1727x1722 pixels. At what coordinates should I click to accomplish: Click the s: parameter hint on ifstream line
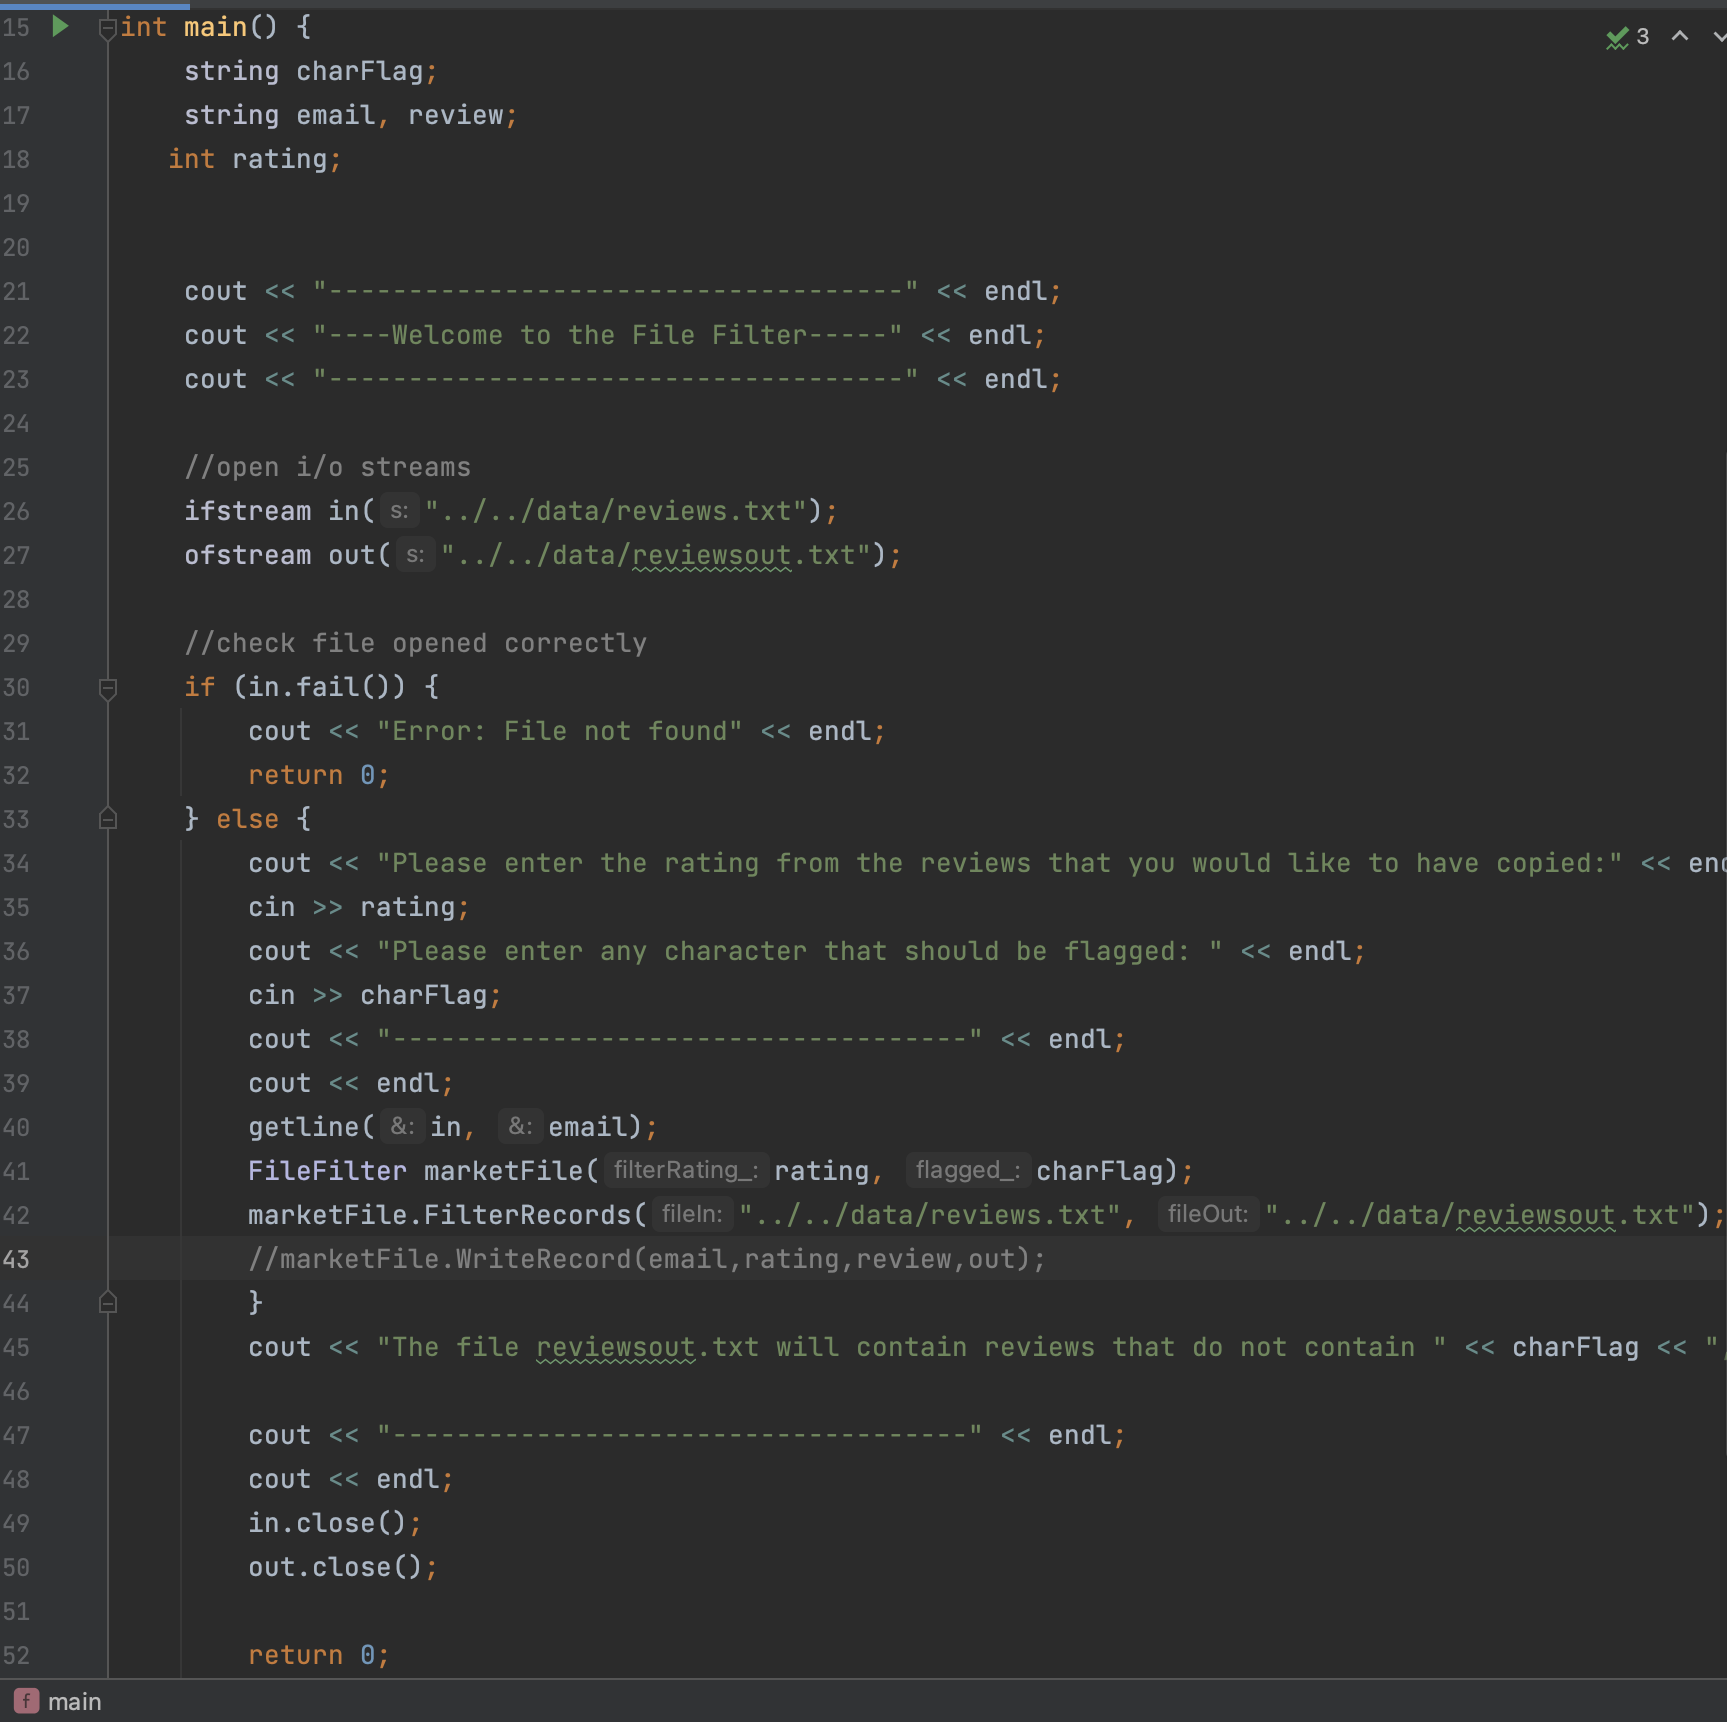point(399,510)
